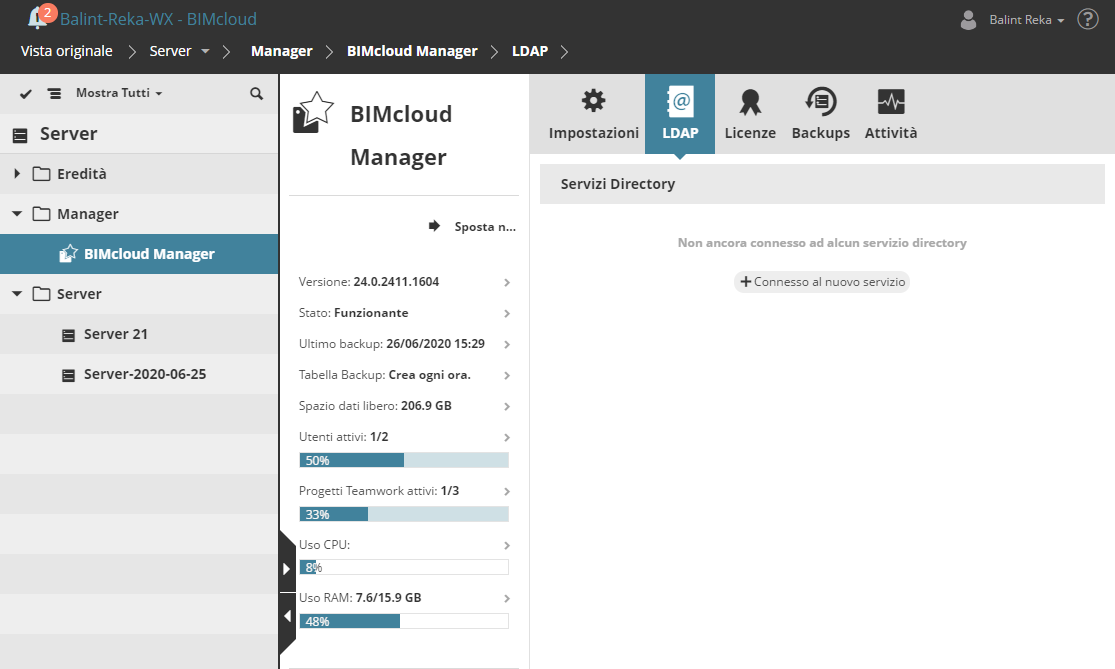Click the Uso CPU 8% bar
The width and height of the screenshot is (1115, 669).
pyautogui.click(x=404, y=567)
